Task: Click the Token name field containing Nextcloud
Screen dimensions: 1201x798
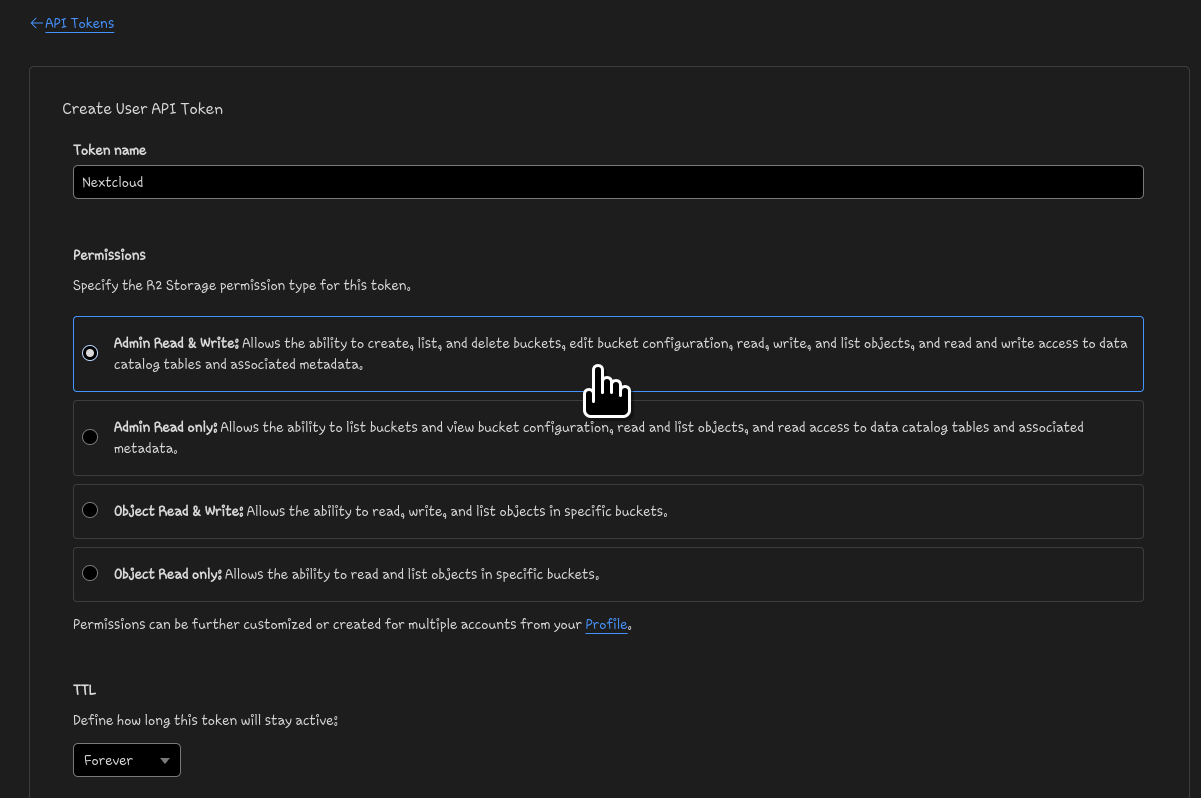Action: (x=607, y=182)
